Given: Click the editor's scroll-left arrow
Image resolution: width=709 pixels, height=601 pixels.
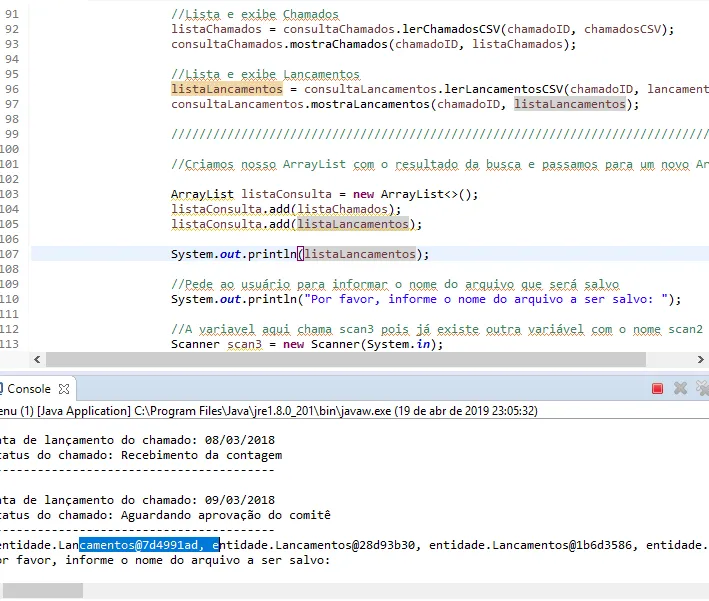Looking at the screenshot, I should pos(37,360).
